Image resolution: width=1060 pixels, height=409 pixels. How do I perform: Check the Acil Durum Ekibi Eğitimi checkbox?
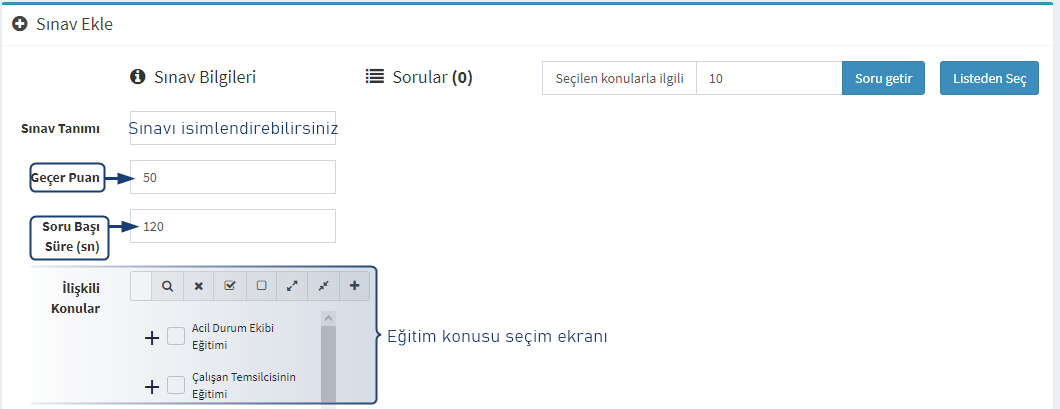(x=176, y=336)
